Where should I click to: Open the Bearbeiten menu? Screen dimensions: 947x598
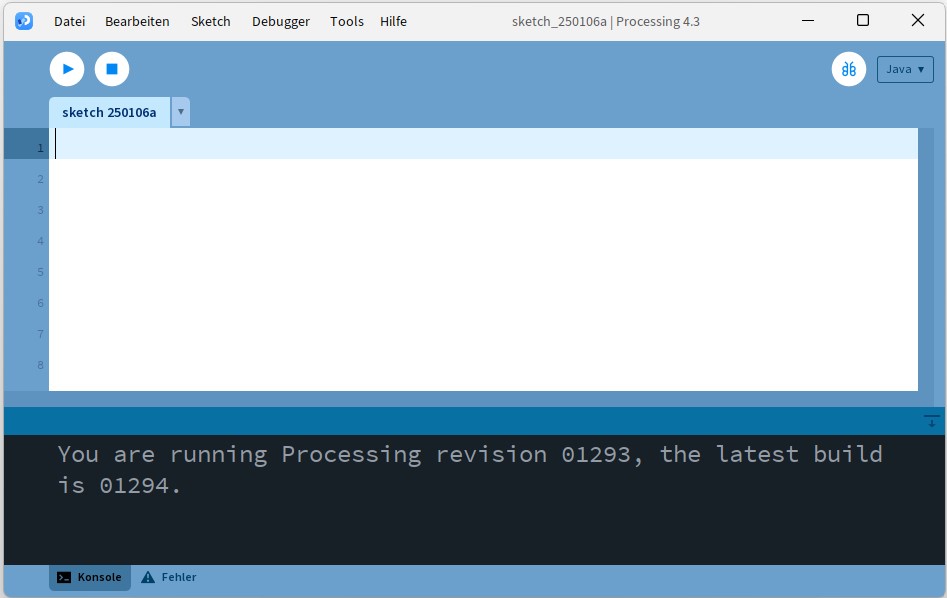pos(137,21)
